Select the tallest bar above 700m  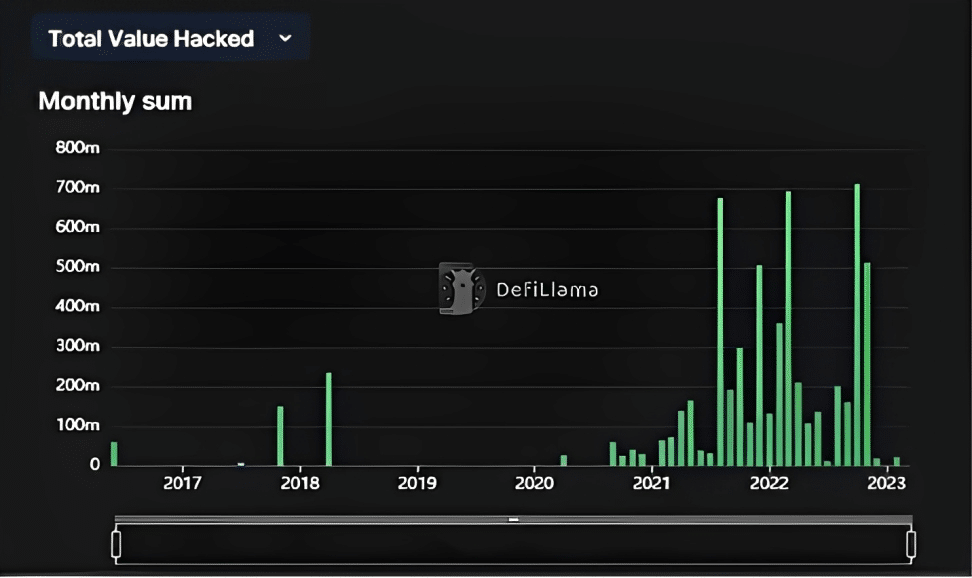point(857,325)
